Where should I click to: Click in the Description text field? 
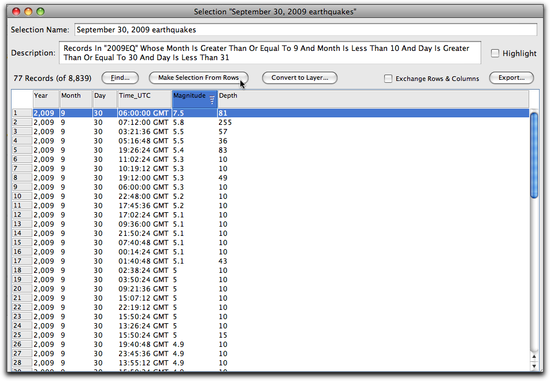[270, 53]
